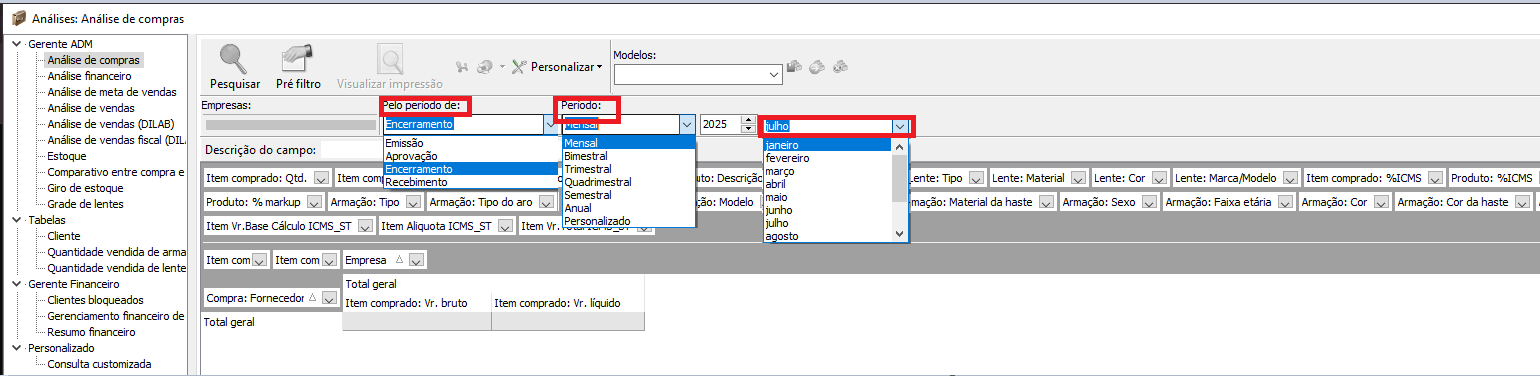1540x376 pixels.
Task: Click month list scrollbar up arrow
Action: click(899, 147)
